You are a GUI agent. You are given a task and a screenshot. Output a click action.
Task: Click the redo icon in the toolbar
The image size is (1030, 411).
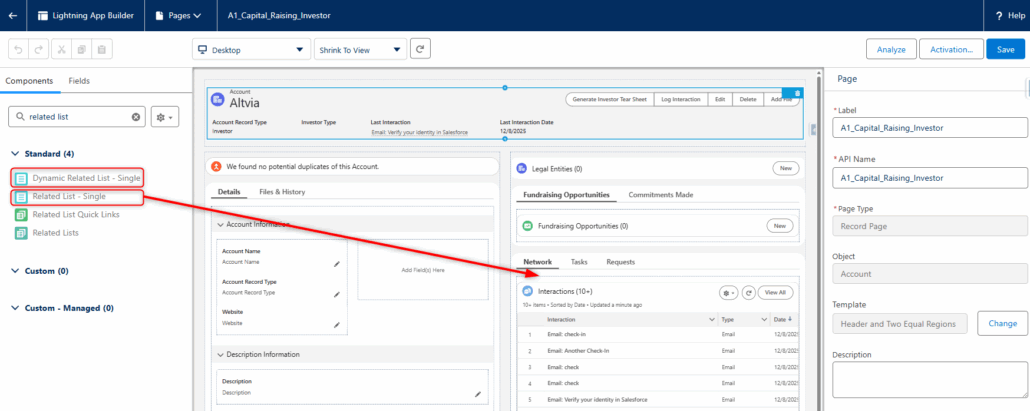(x=39, y=49)
